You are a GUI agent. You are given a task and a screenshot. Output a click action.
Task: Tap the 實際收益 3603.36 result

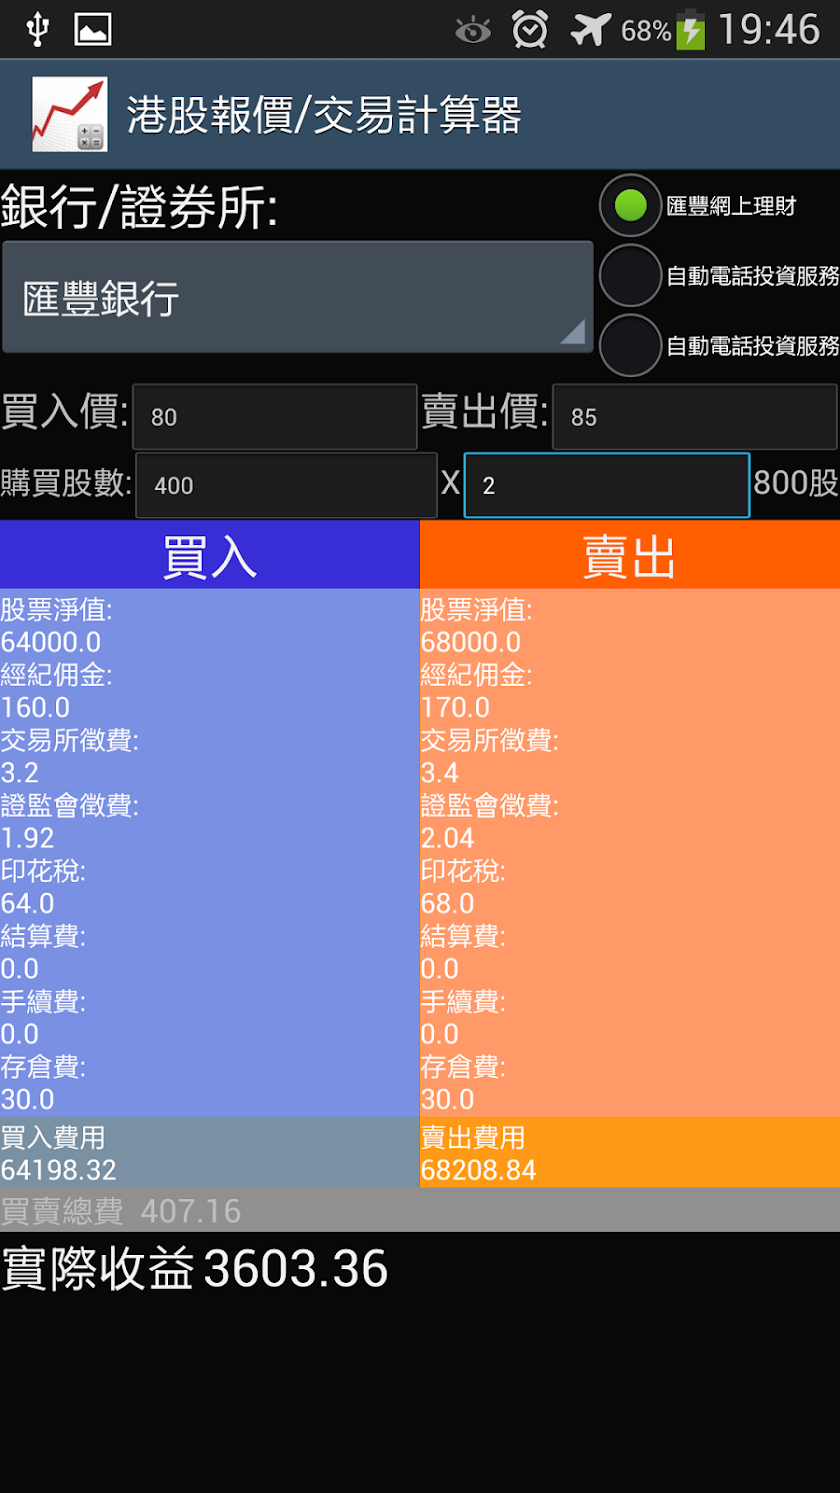194,1268
